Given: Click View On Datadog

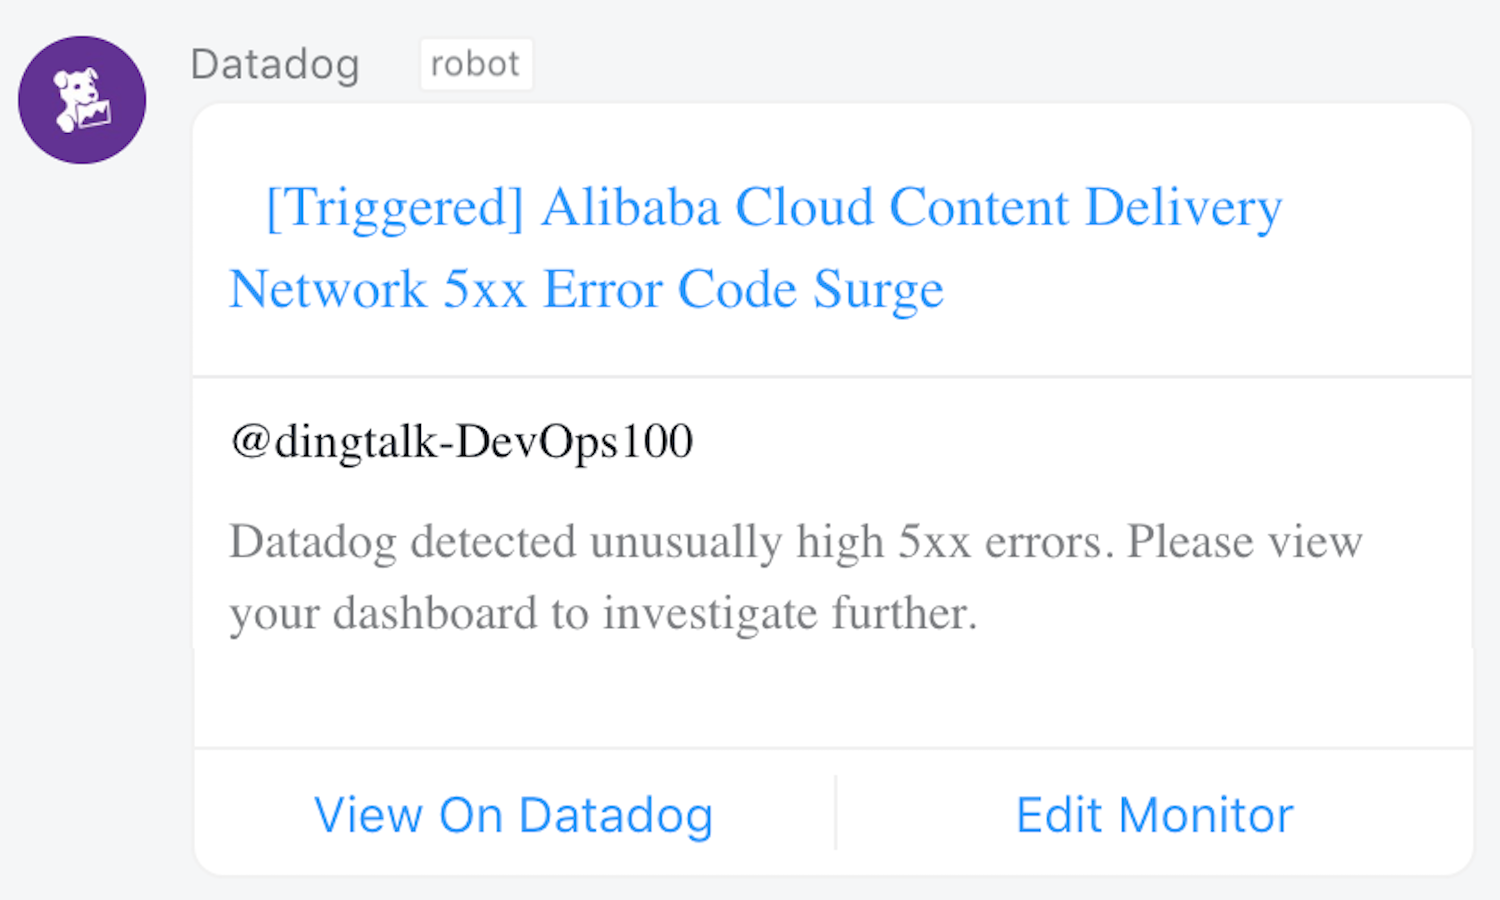Looking at the screenshot, I should (513, 814).
